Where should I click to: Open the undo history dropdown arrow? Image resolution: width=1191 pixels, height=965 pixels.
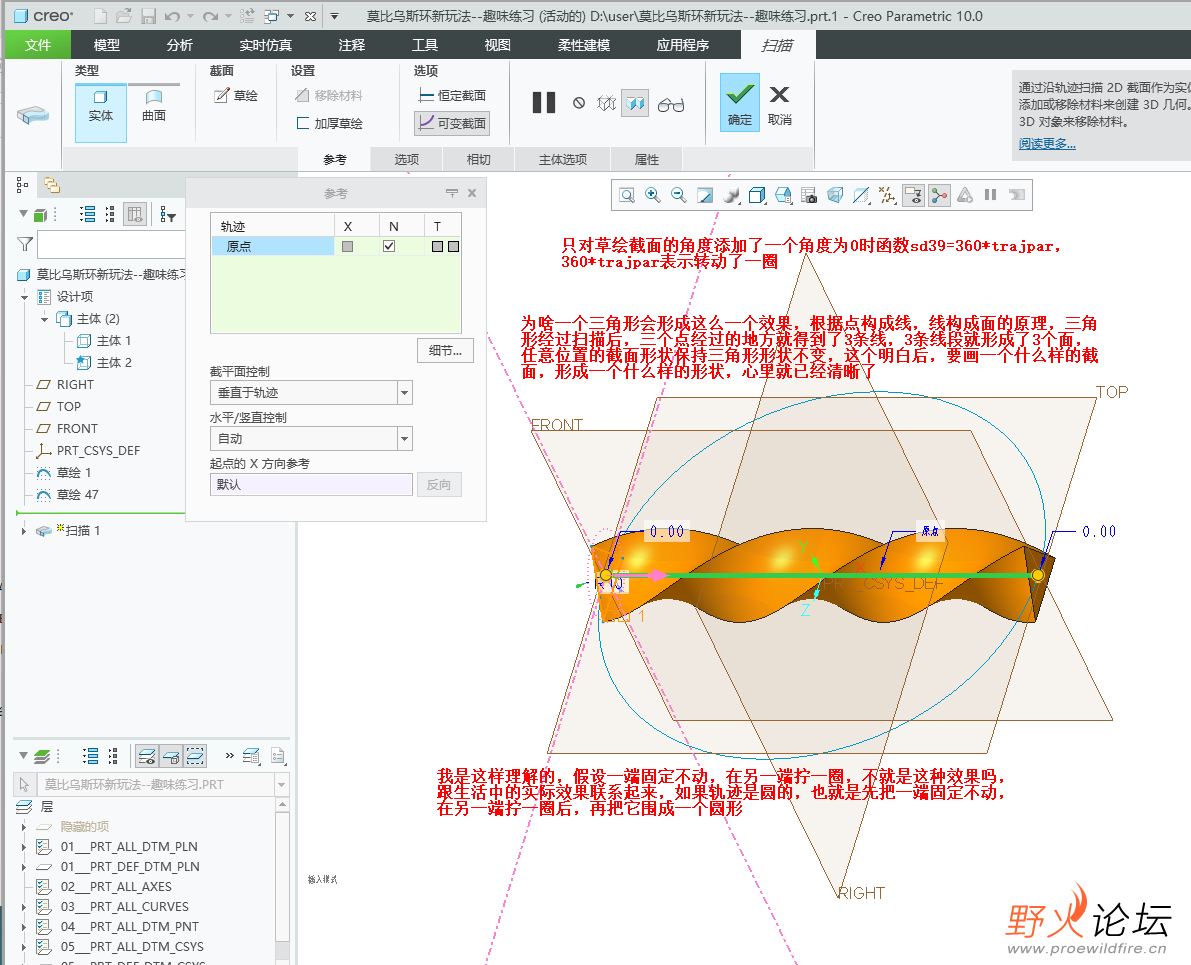(x=190, y=16)
